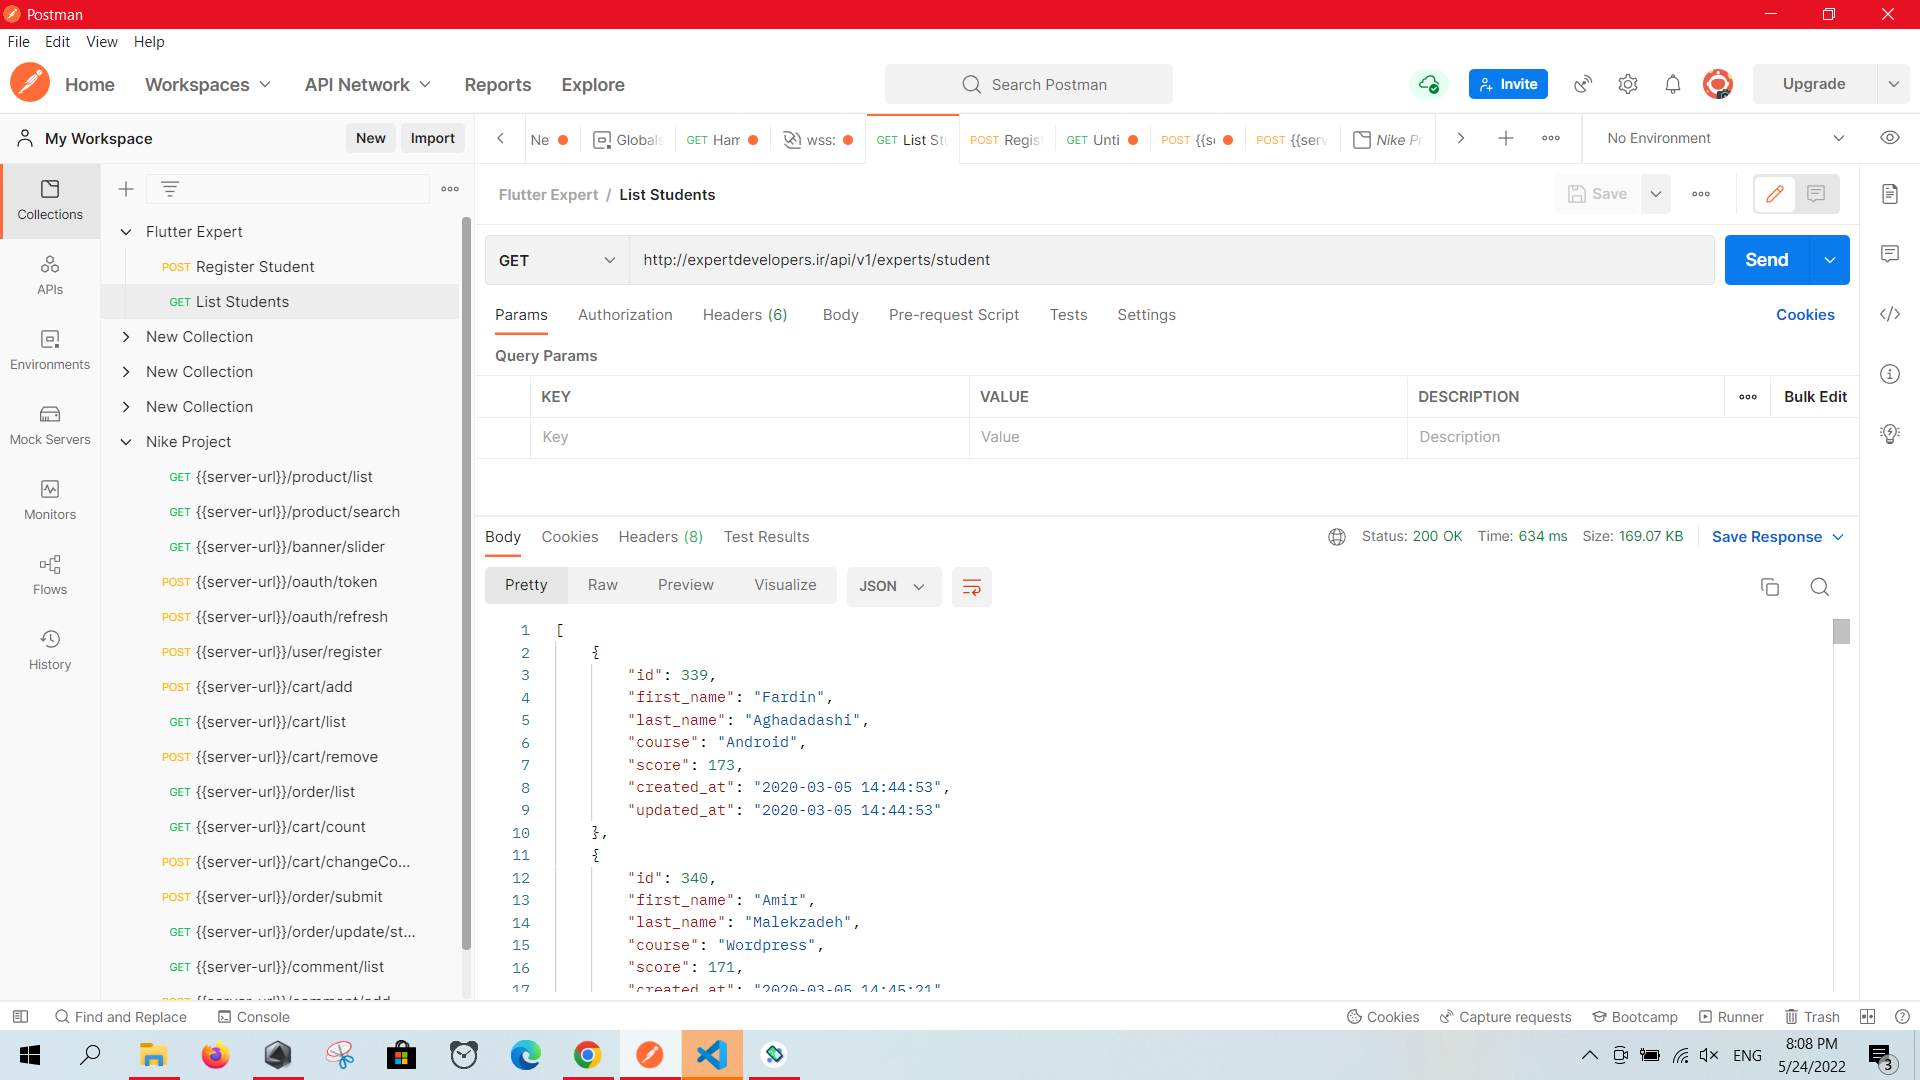The image size is (1920, 1080).
Task: Copy the response body to clipboard
Action: pos(1770,587)
